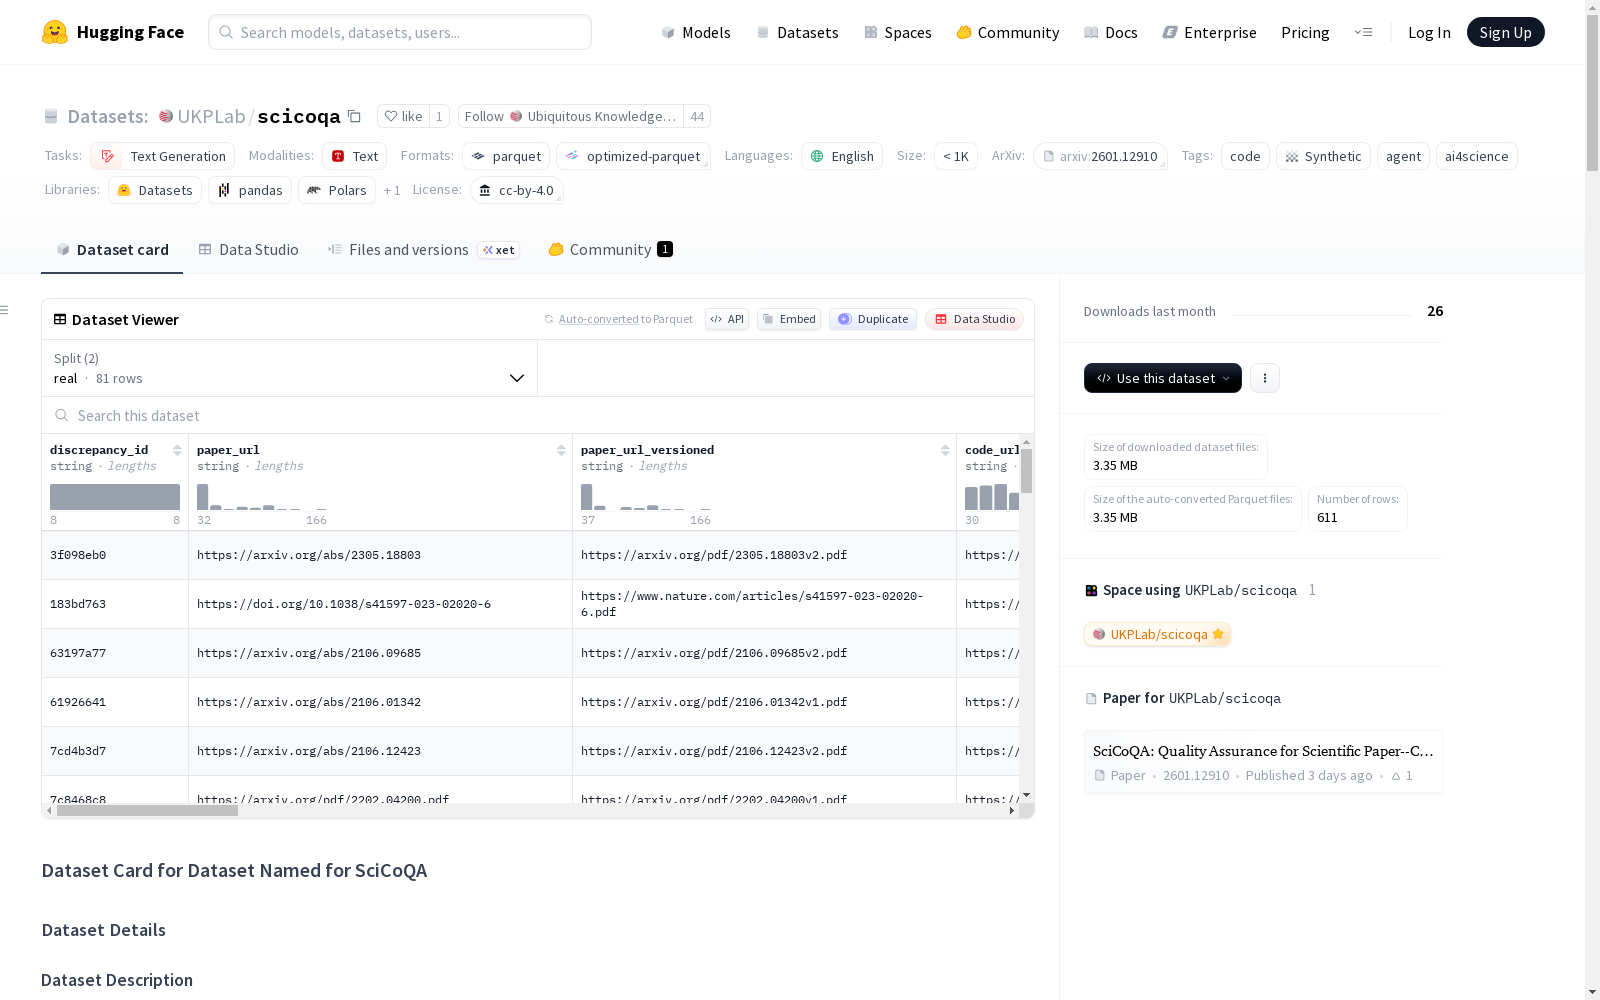Select the English language tag

click(x=842, y=156)
